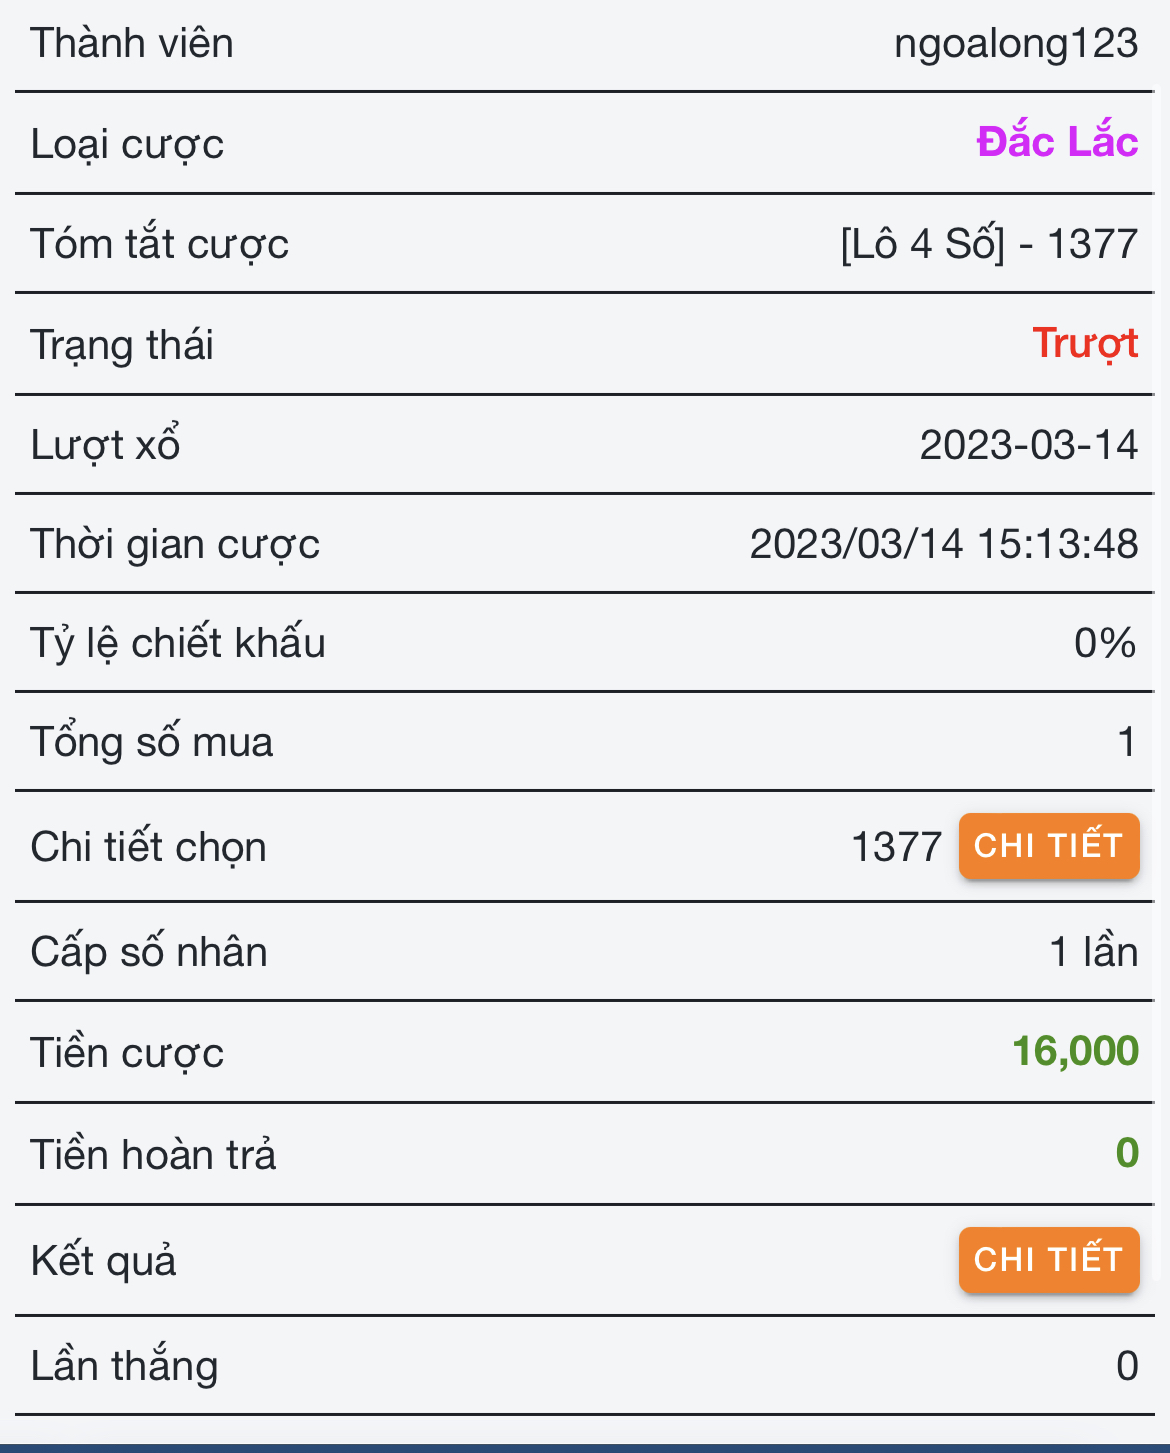Select the username ngoalong123
Screen dimensions: 1170x1453
pos(1015,44)
